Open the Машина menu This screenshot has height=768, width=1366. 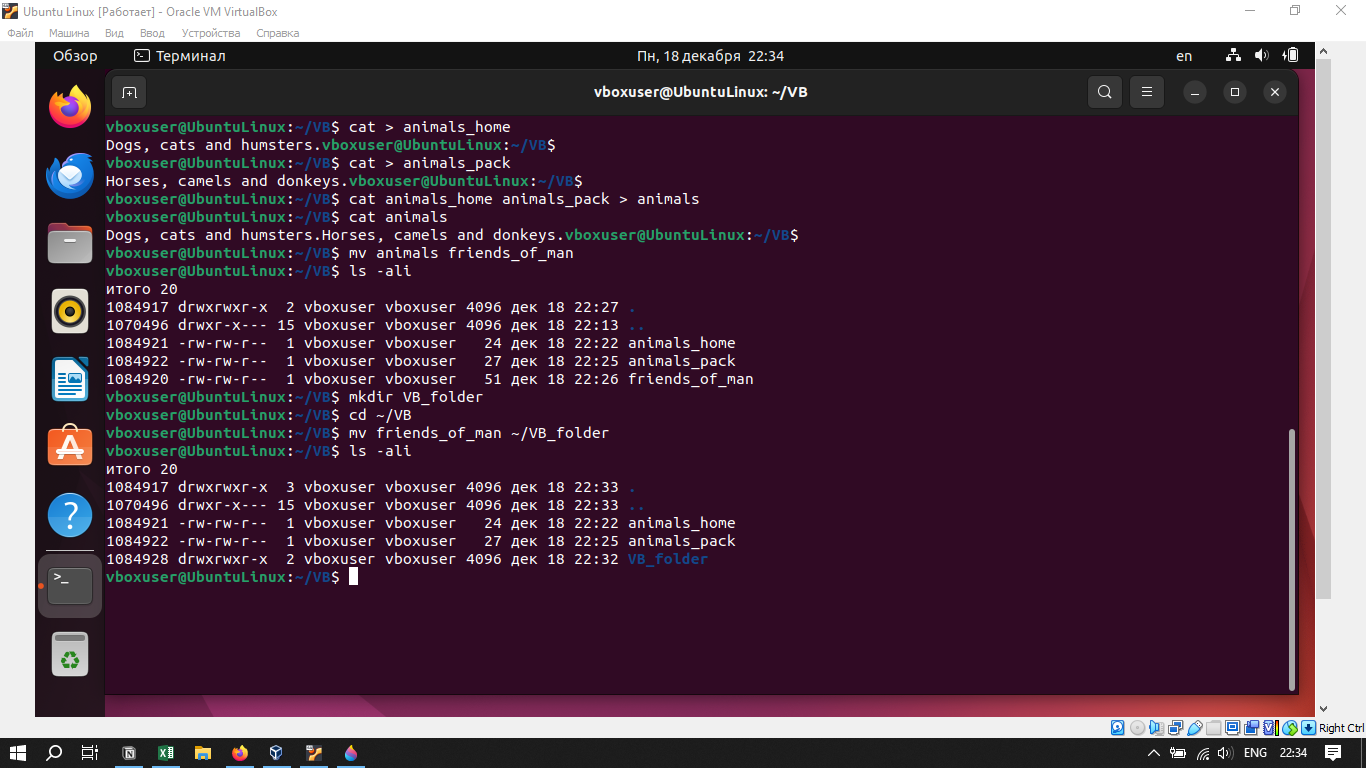pos(69,33)
